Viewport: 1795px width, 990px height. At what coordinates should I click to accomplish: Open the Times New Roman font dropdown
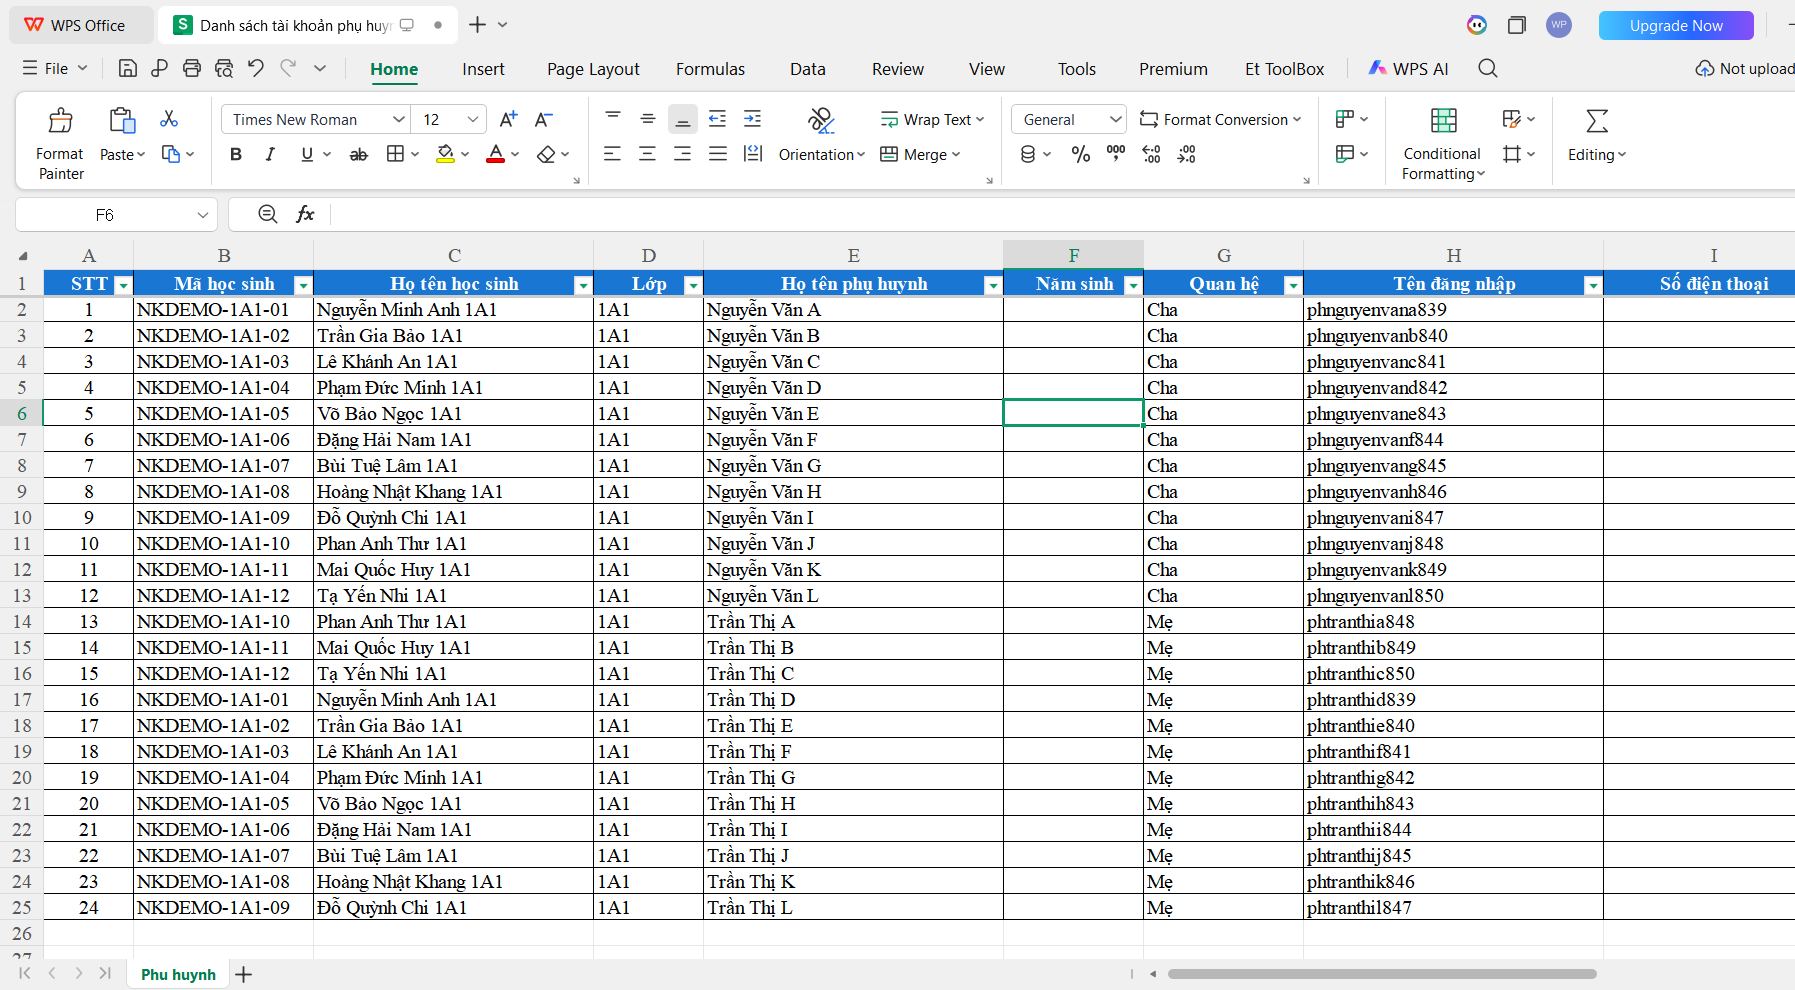point(398,119)
